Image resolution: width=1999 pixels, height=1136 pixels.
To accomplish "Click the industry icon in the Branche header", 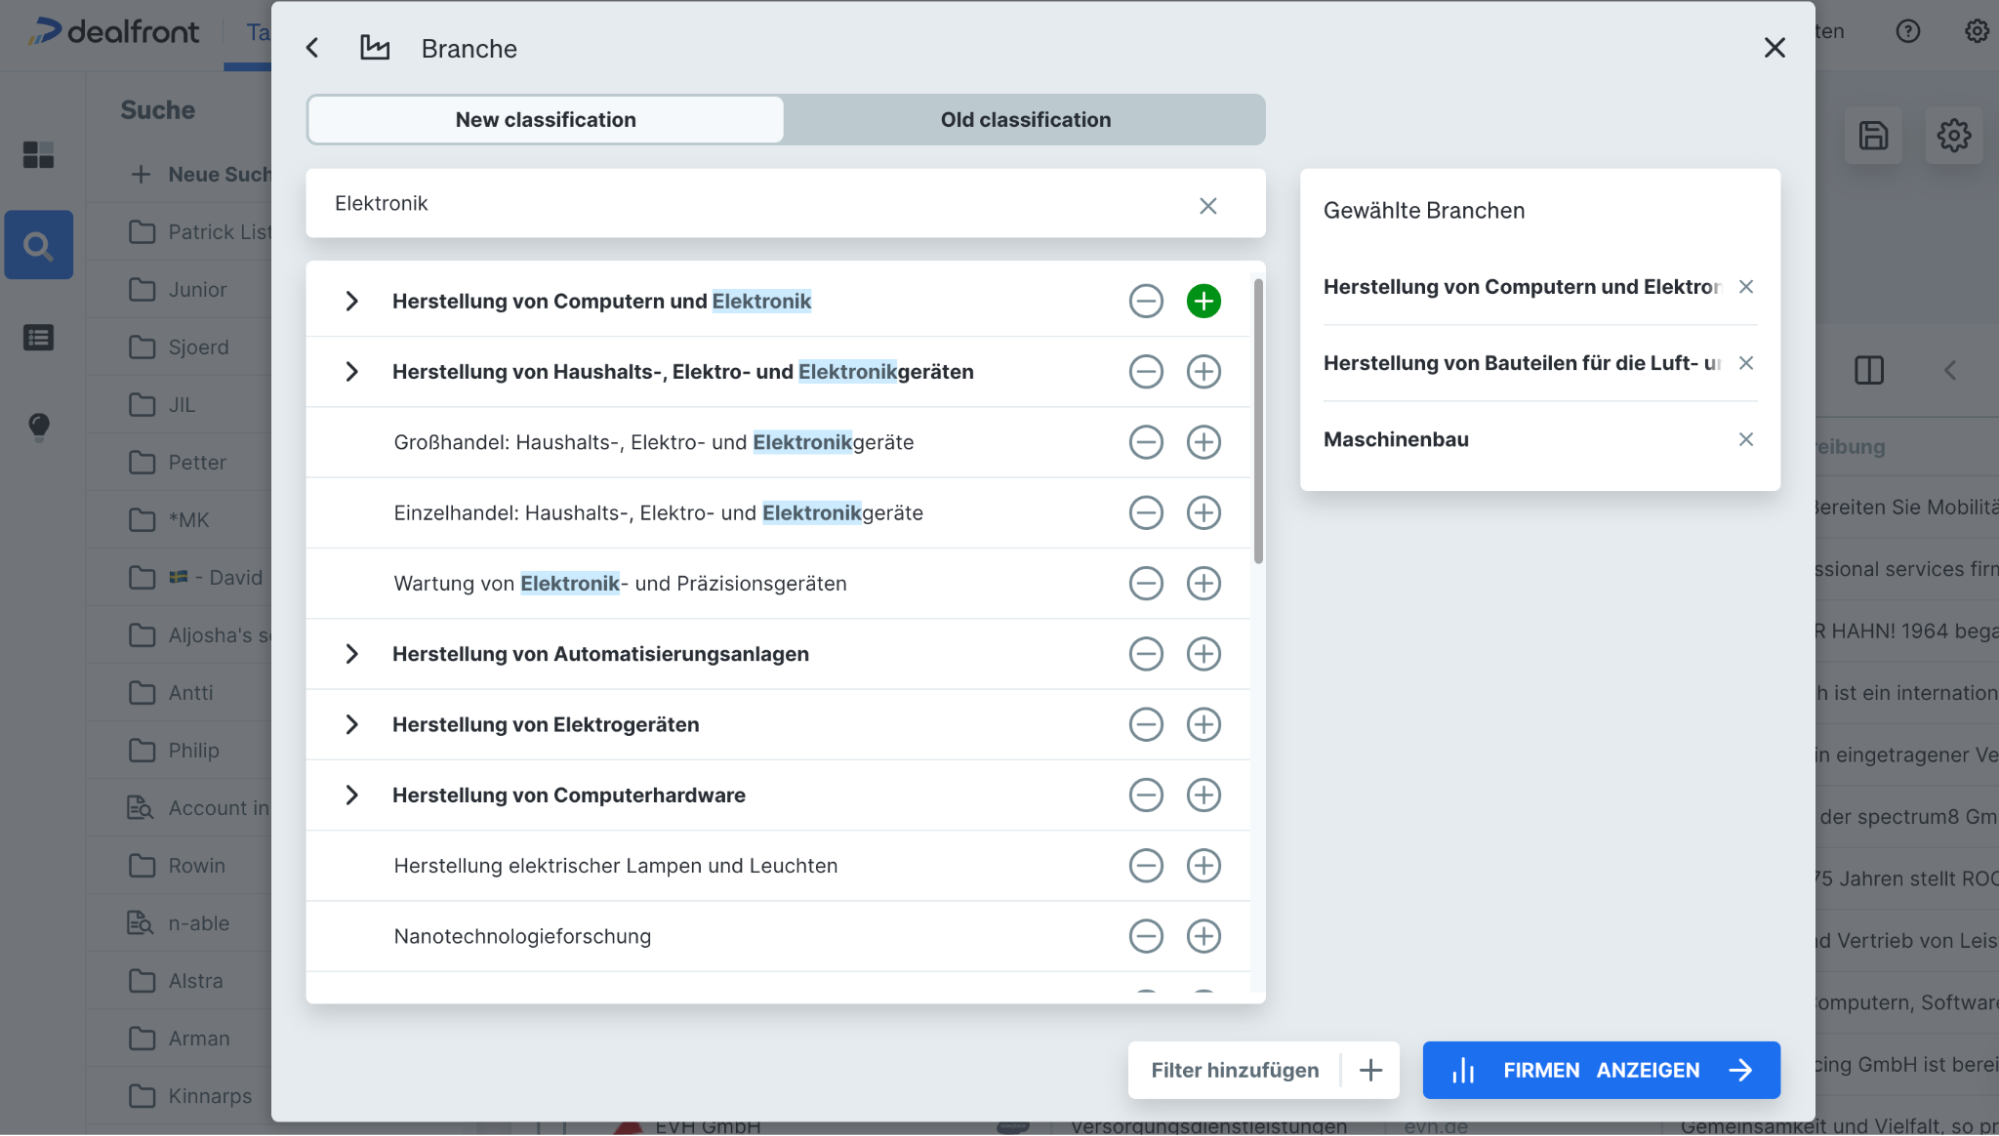I will 374,47.
